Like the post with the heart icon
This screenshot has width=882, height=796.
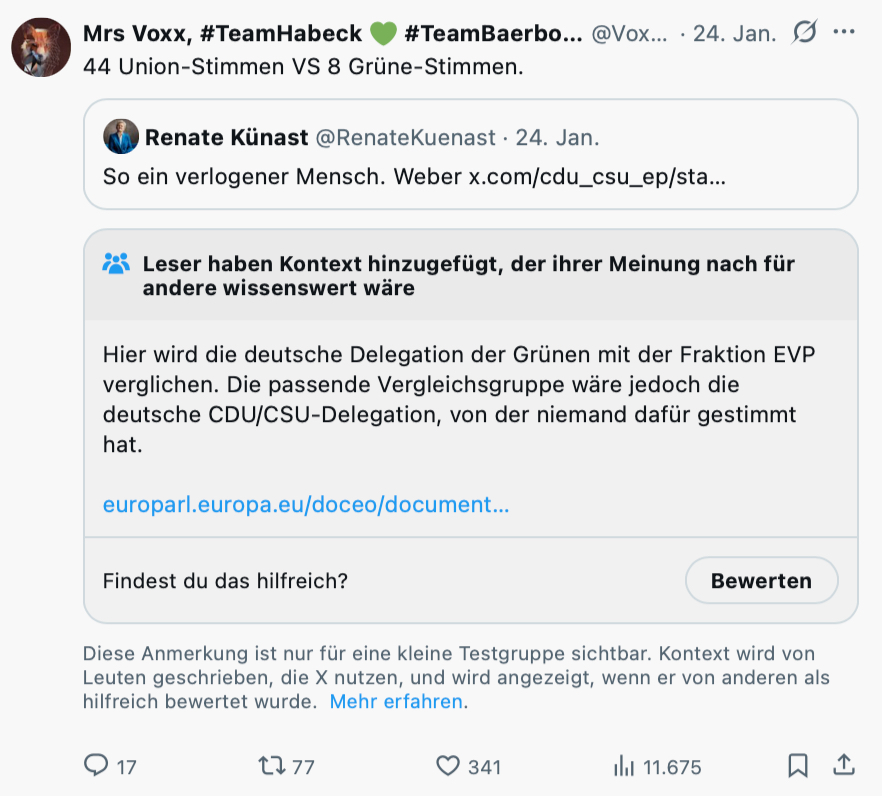click(x=448, y=766)
